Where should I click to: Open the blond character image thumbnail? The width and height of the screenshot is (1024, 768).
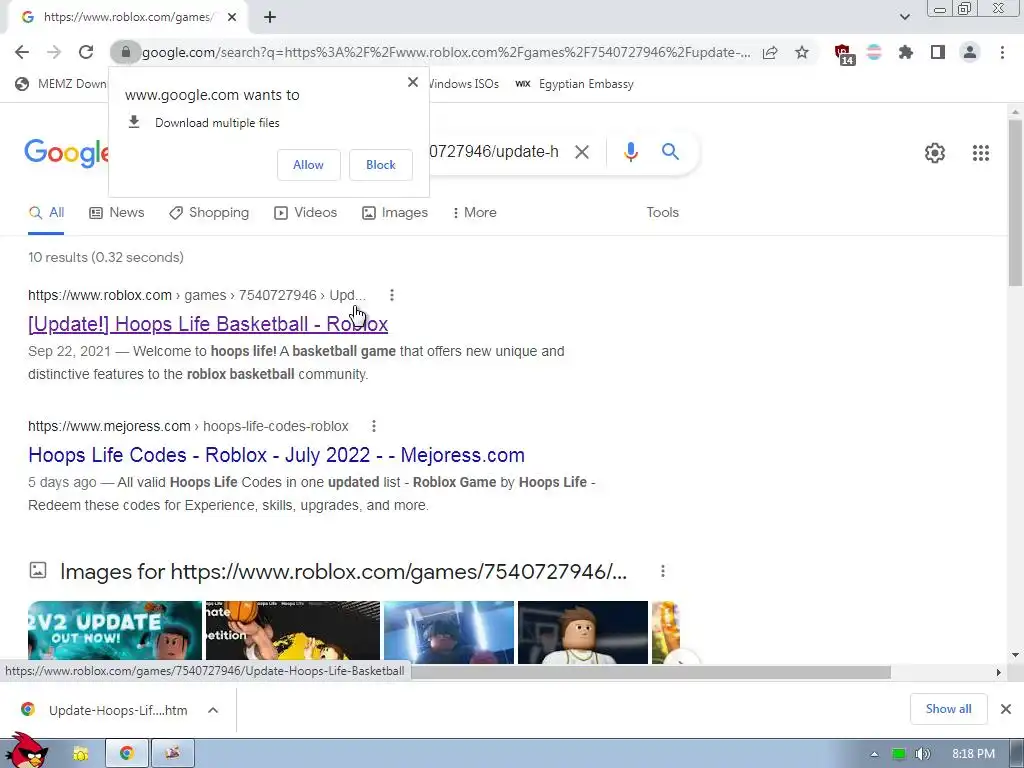pyautogui.click(x=583, y=632)
